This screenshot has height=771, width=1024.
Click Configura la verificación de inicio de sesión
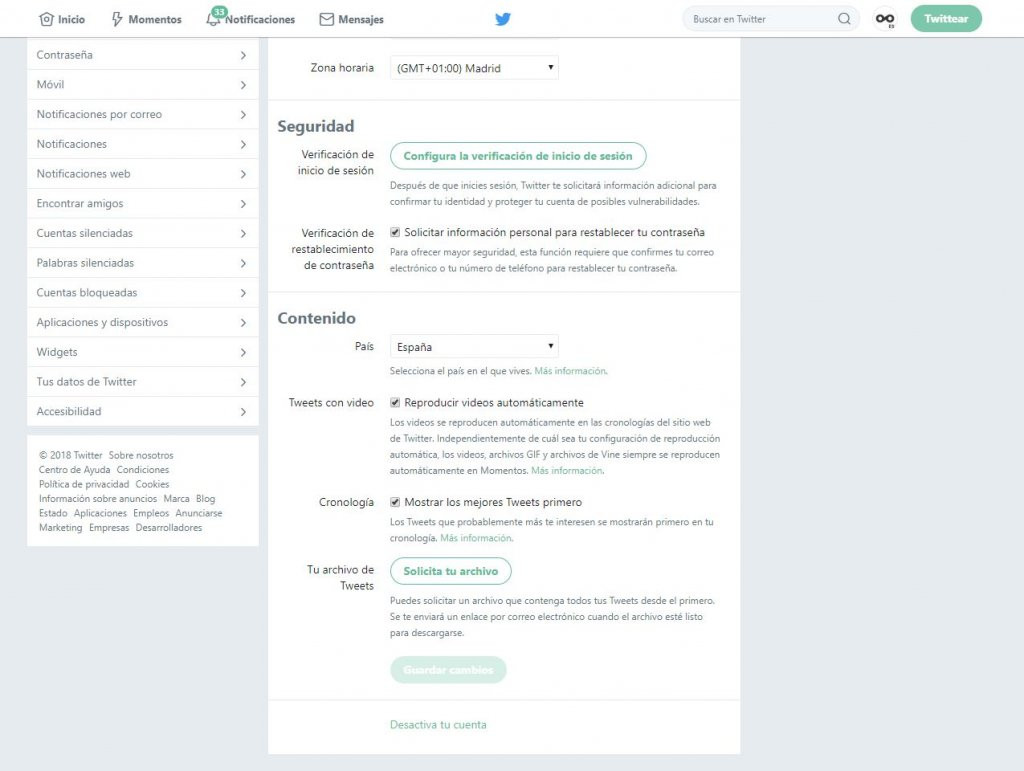pyautogui.click(x=517, y=156)
